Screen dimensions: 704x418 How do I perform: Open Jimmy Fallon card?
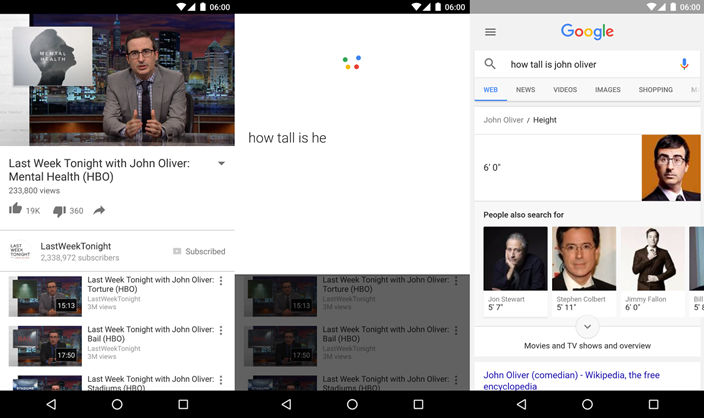tap(653, 271)
